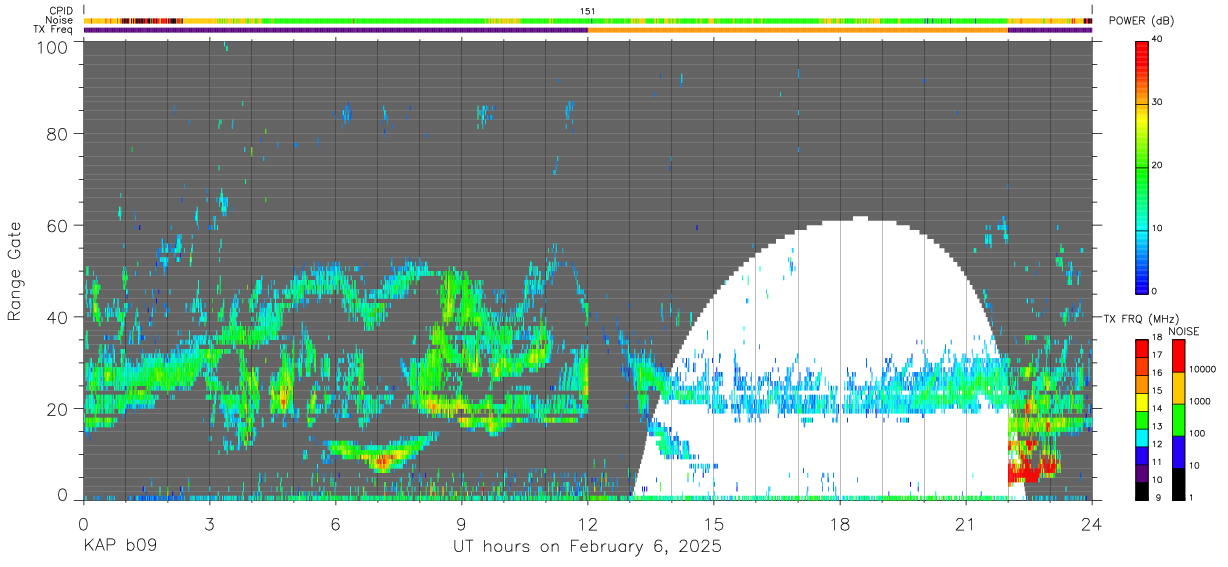
Task: Click the Noise row label at top left
Action: tap(59, 20)
